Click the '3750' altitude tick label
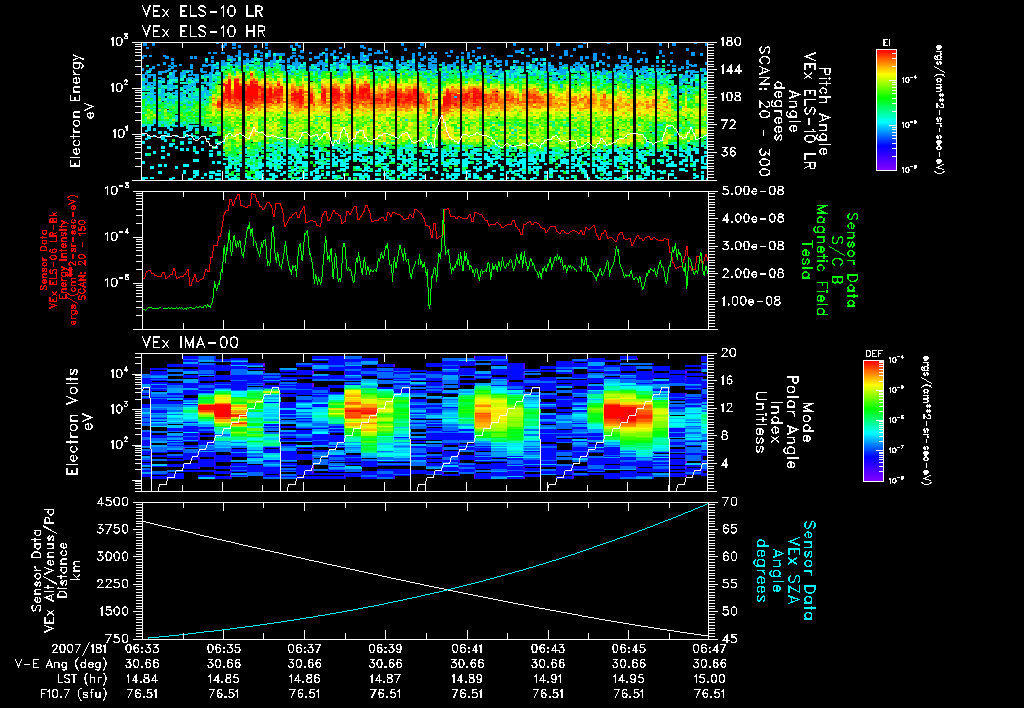Viewport: 1024px width, 708px height. tap(113, 529)
